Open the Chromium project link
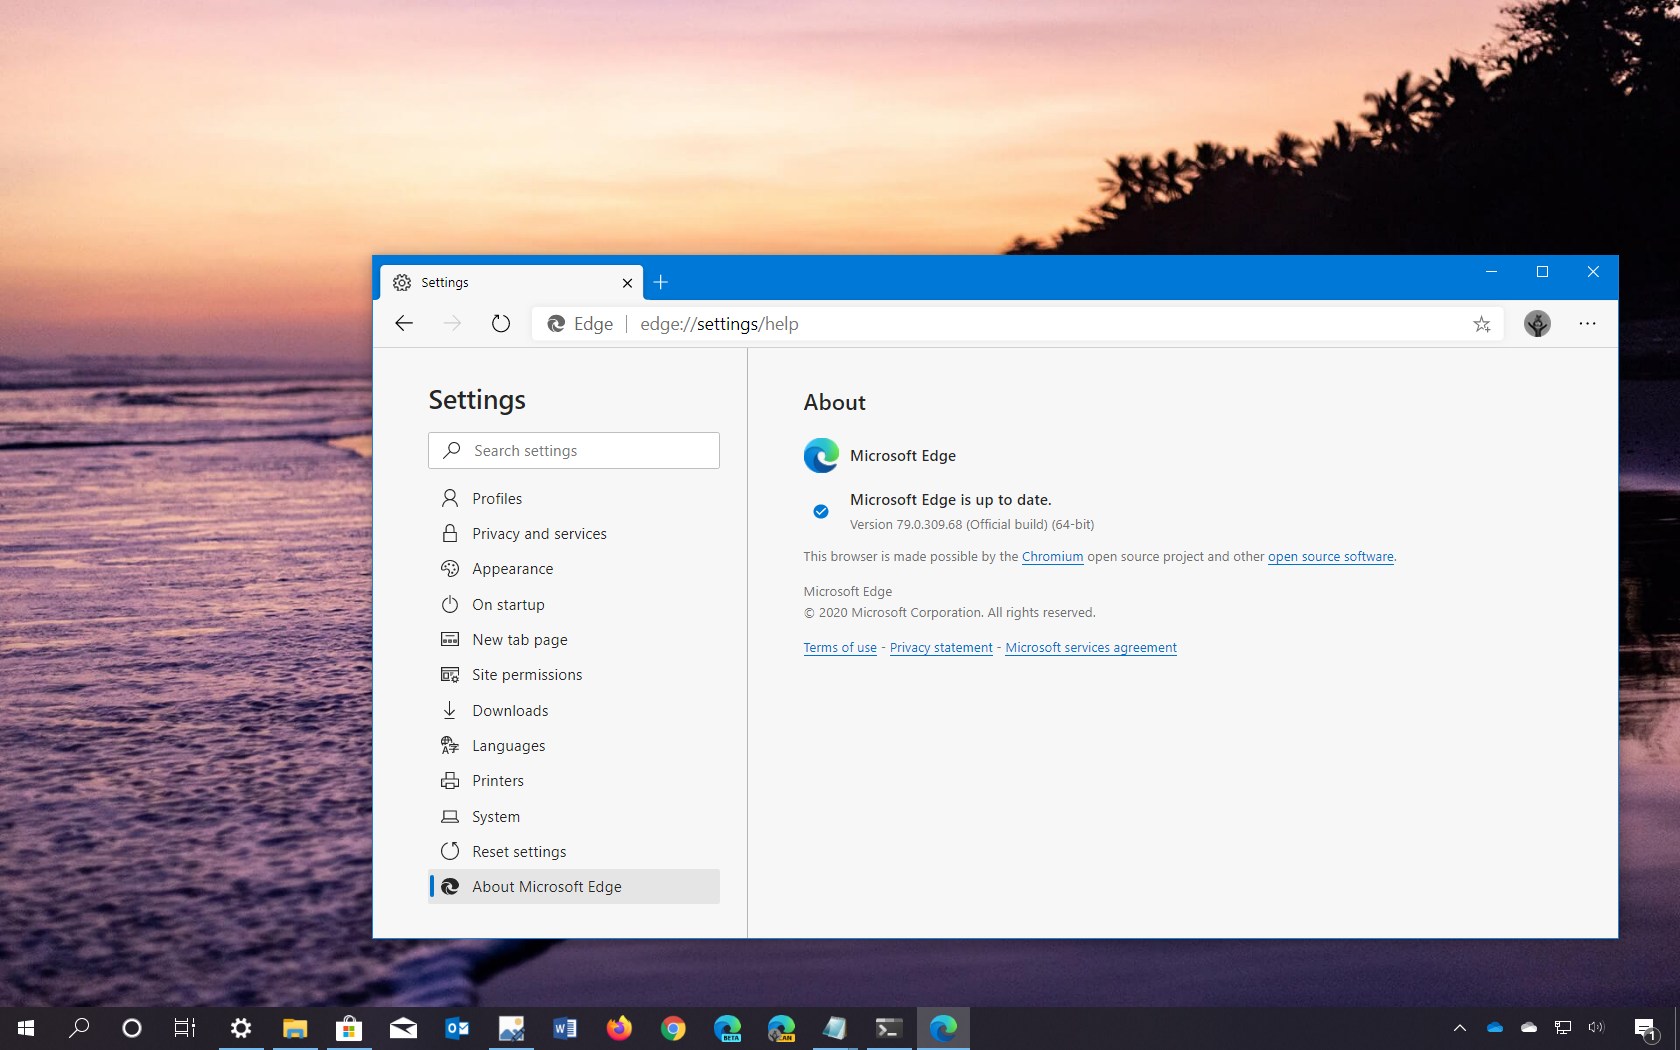 tap(1051, 557)
